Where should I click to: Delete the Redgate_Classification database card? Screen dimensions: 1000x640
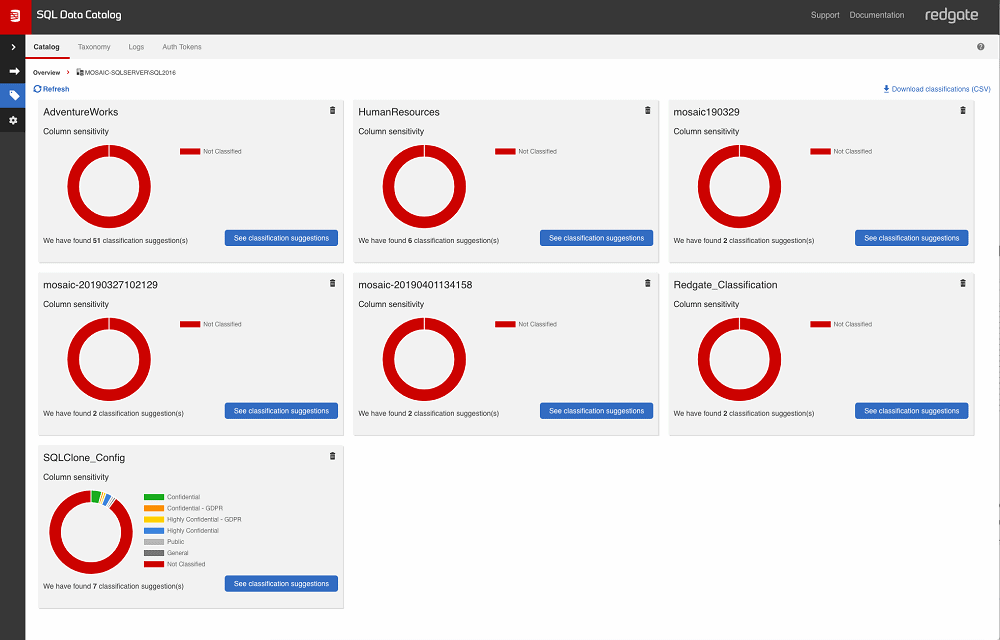tap(962, 283)
